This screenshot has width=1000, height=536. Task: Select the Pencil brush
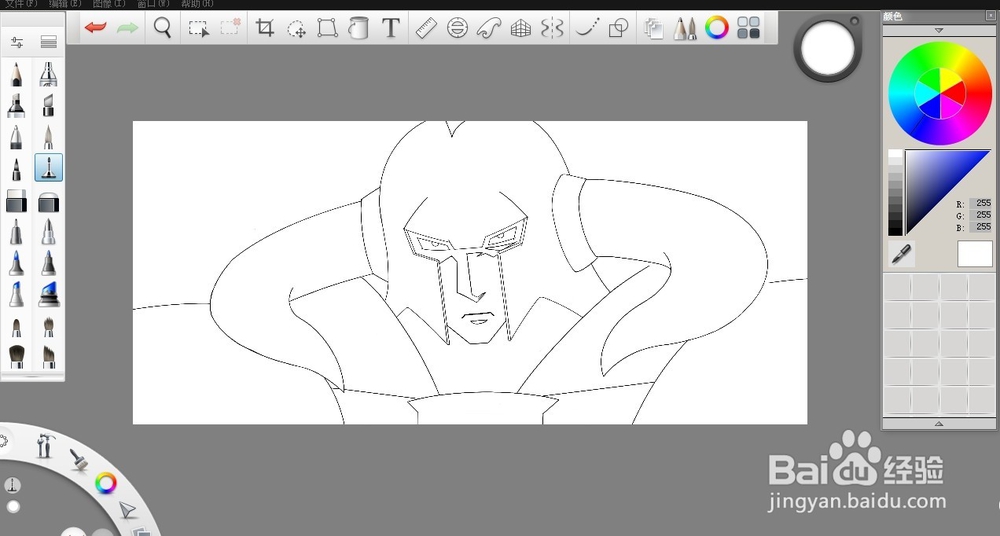pos(17,75)
